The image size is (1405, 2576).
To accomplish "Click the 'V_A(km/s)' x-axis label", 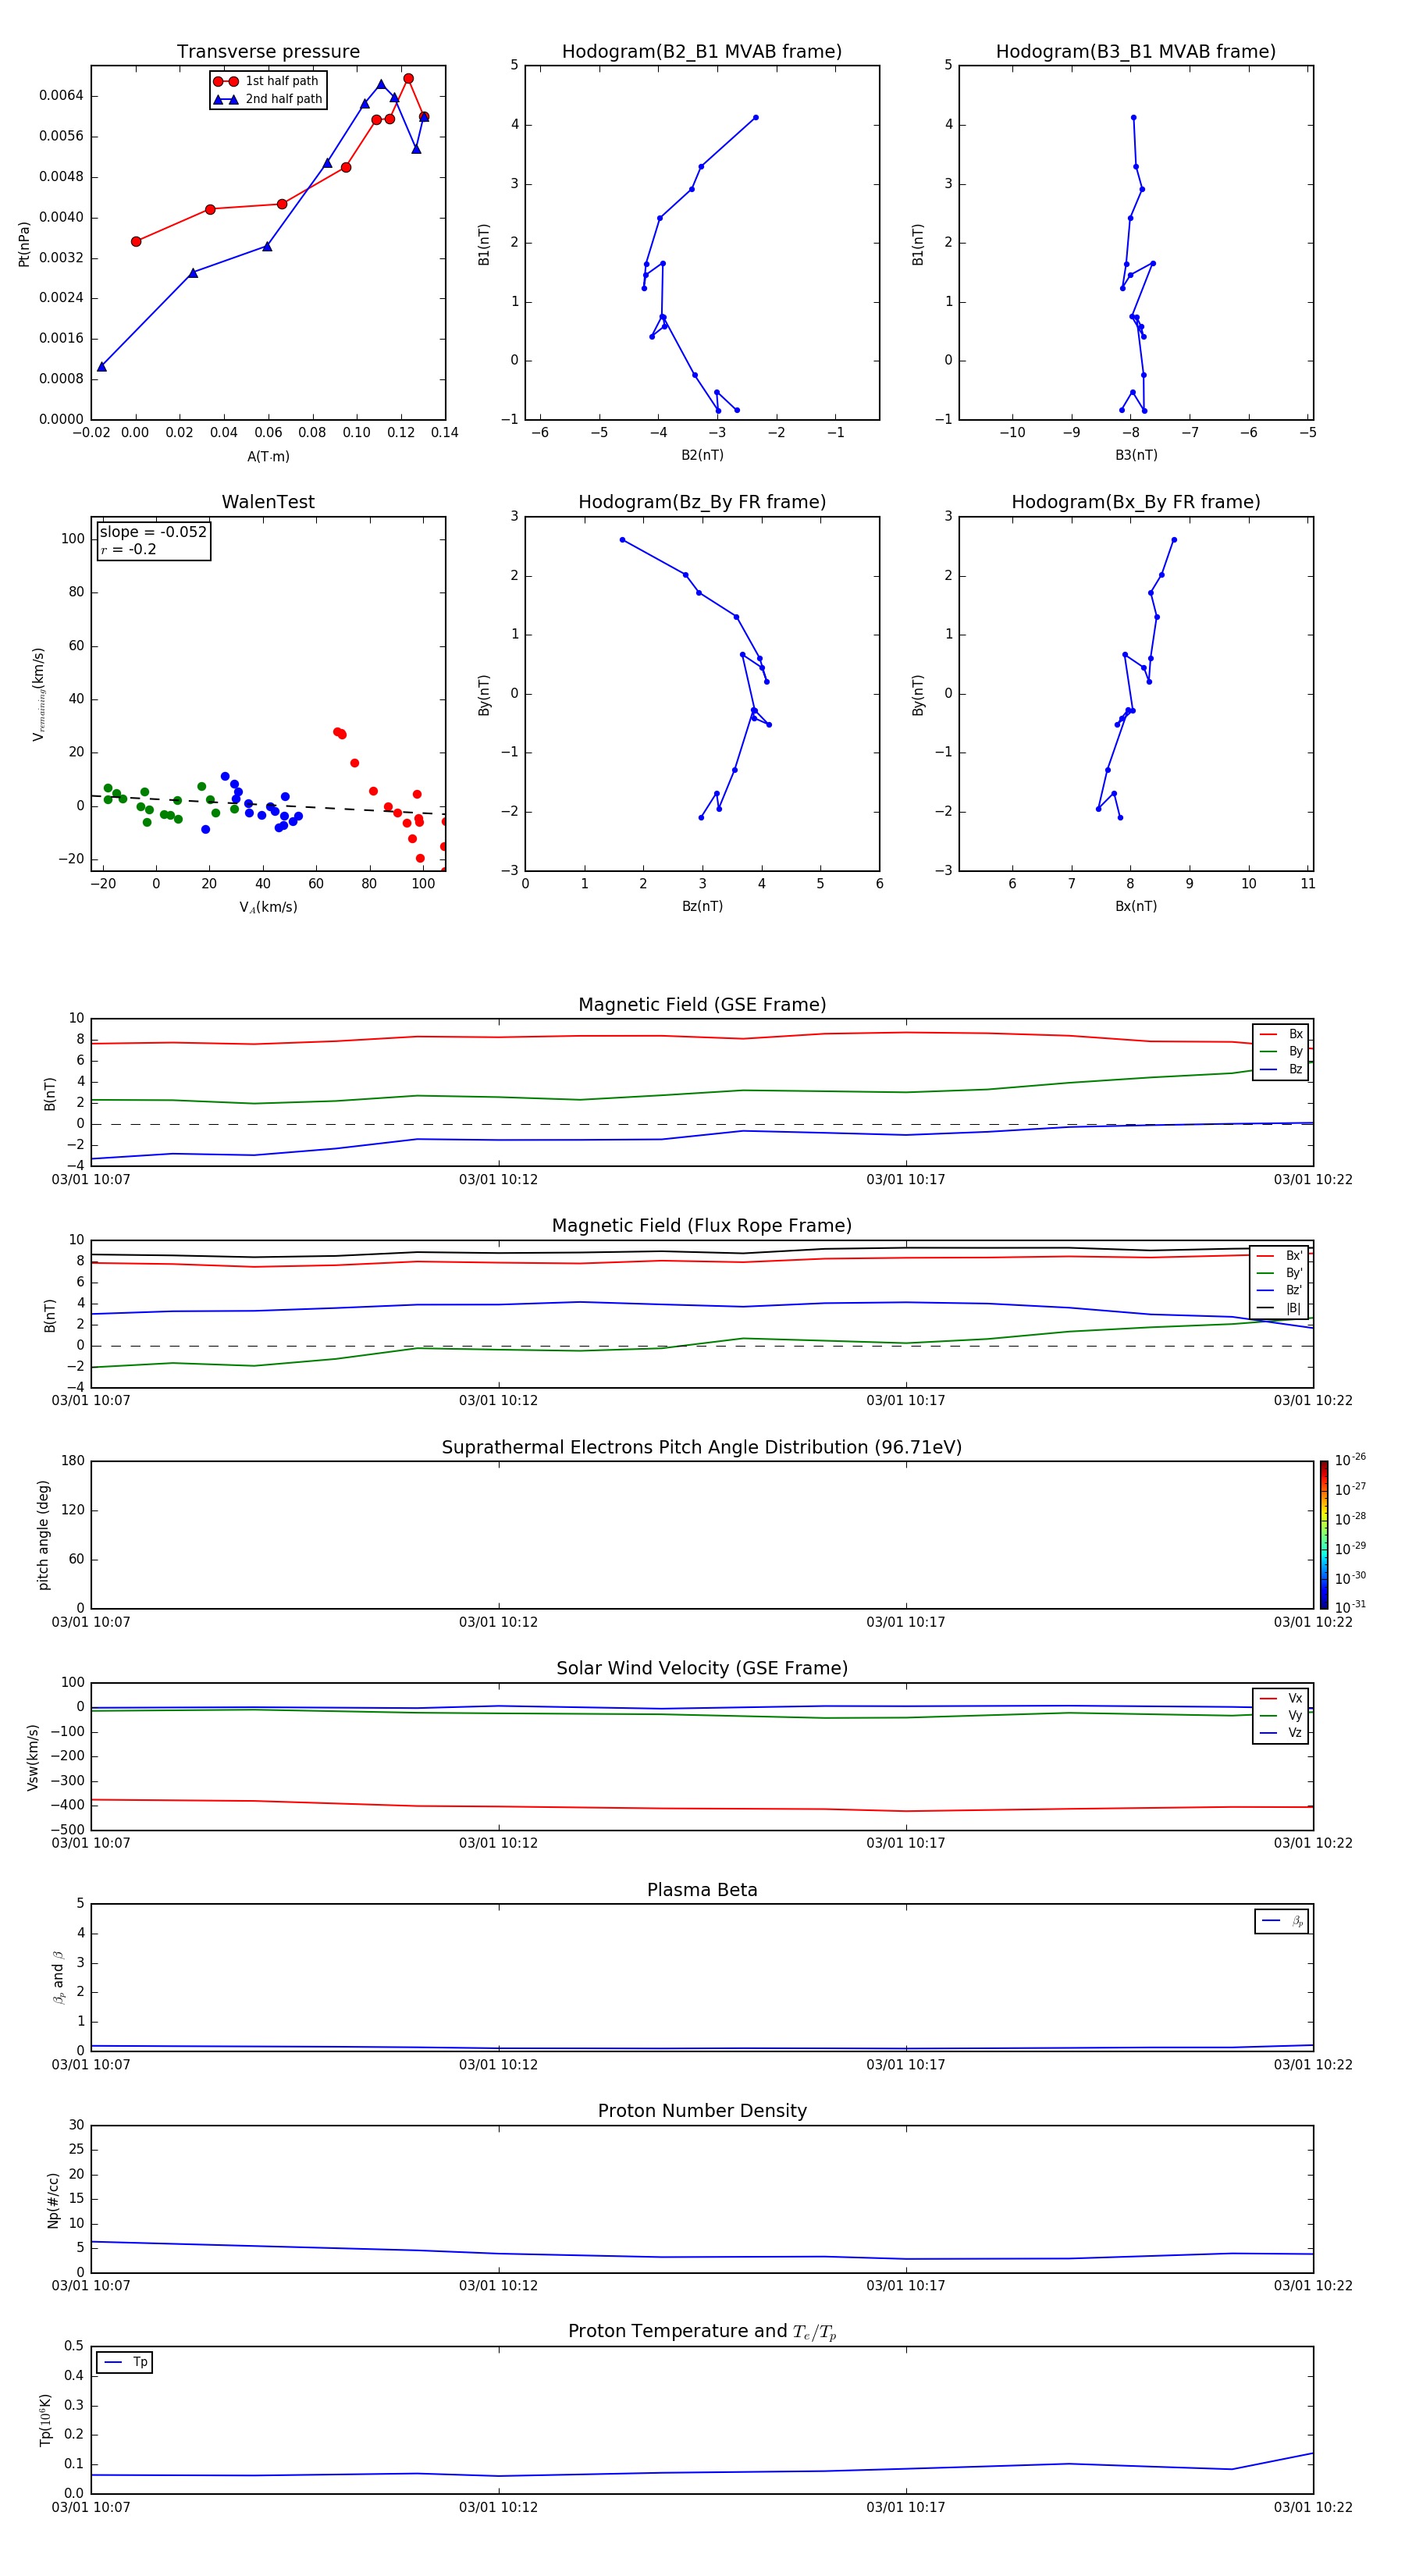I will click(x=268, y=907).
